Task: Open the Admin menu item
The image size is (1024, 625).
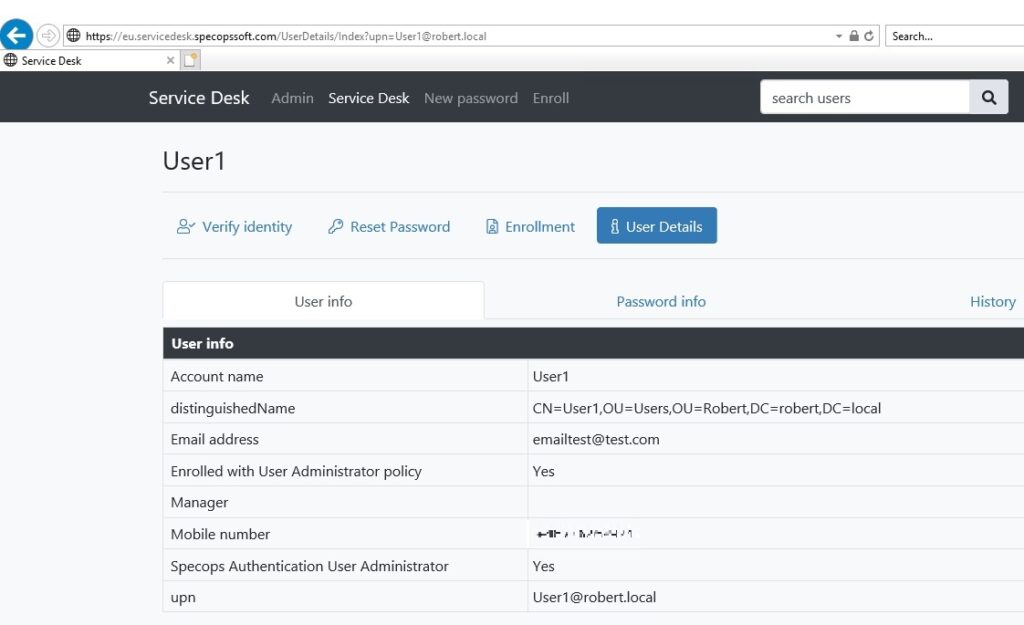Action: tap(293, 98)
